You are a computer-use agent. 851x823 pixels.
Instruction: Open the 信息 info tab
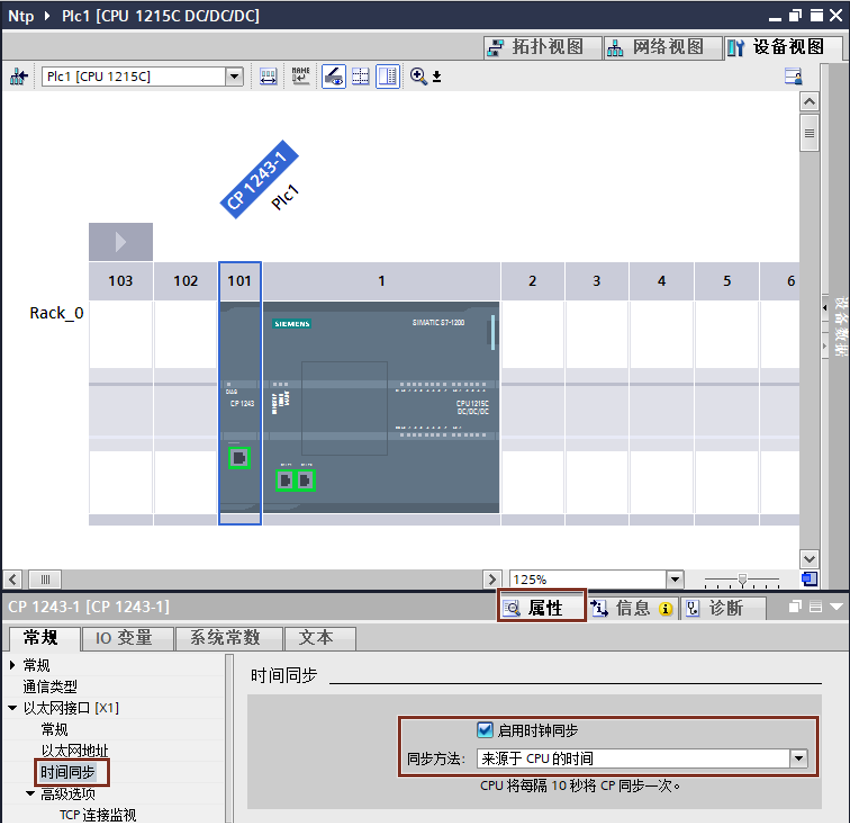tap(633, 608)
